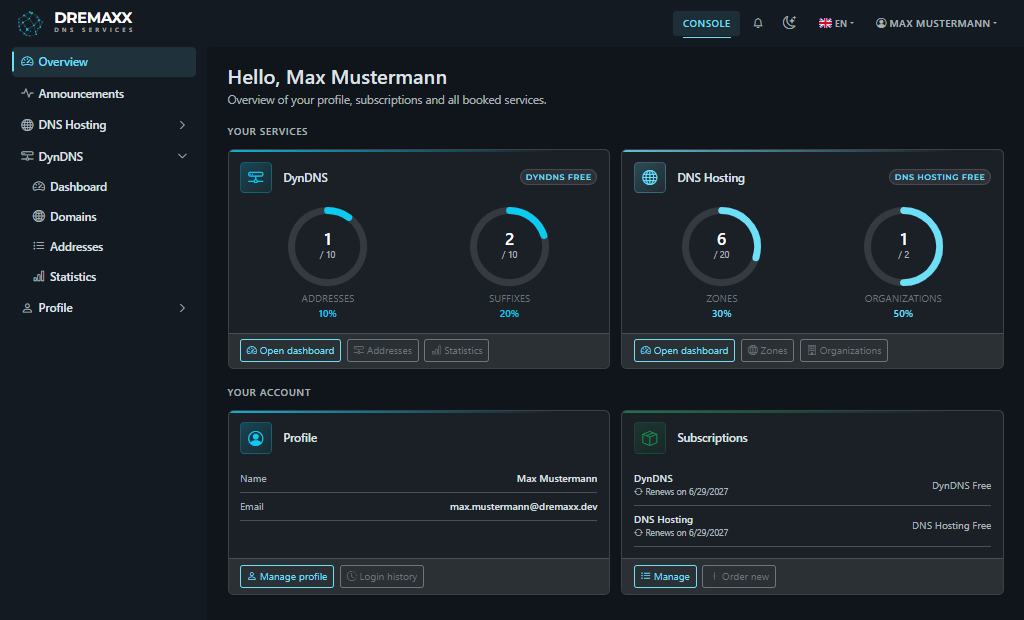Click DNS Hosting sidebar item

[104, 125]
